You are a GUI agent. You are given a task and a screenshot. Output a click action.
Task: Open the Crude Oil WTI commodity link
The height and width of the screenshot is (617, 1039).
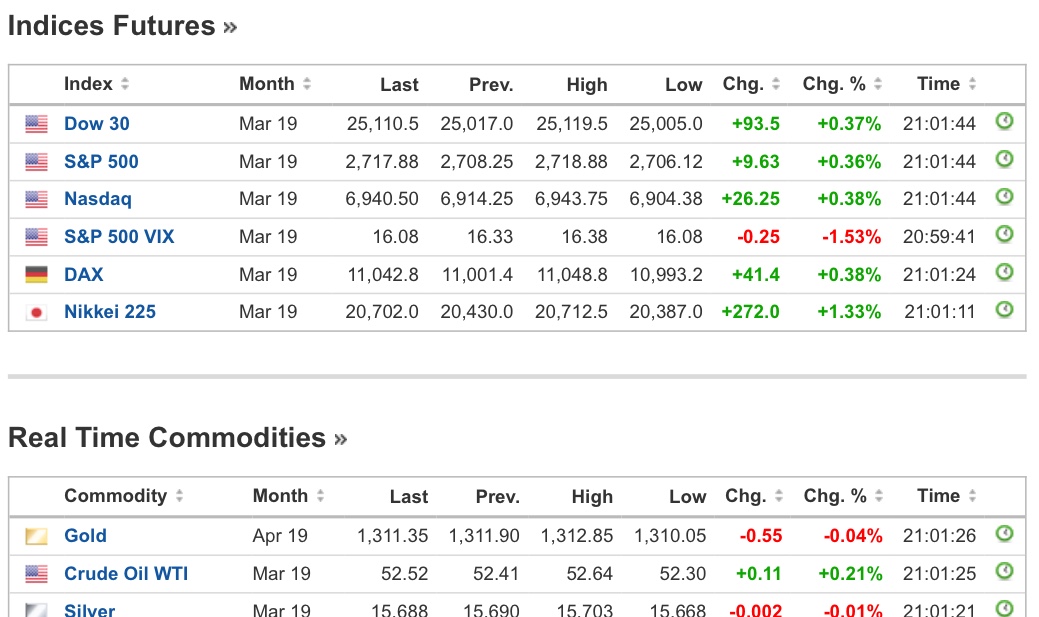pos(126,574)
